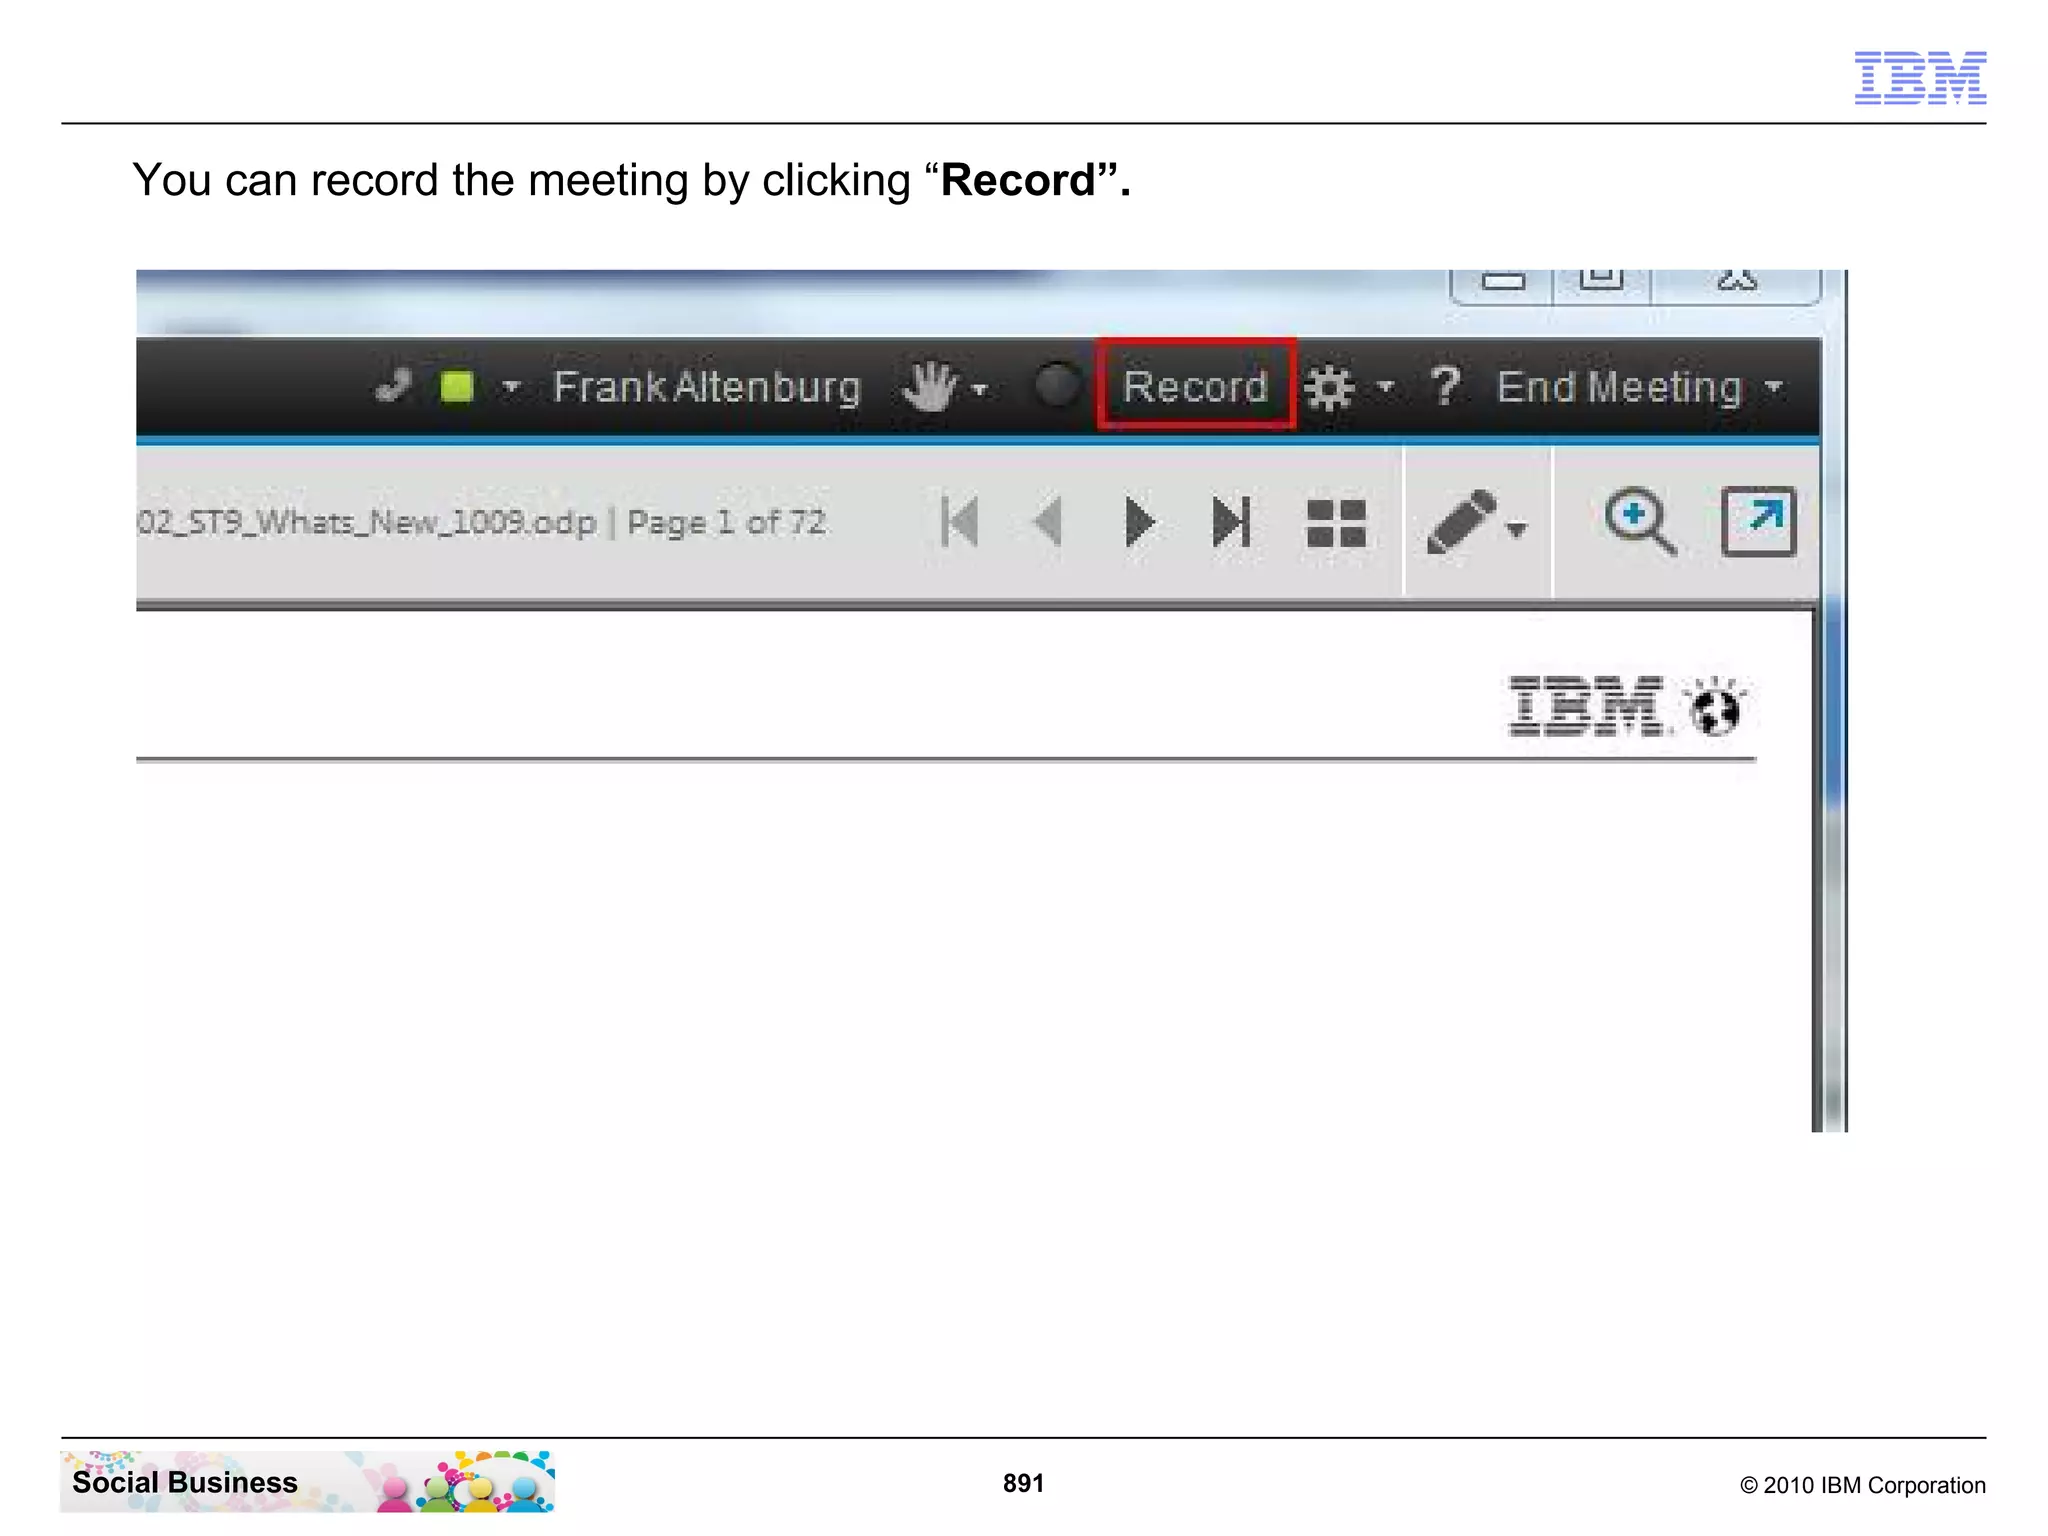This screenshot has width=2048, height=1536.
Task: Click the telephone audio icon
Action: [393, 386]
